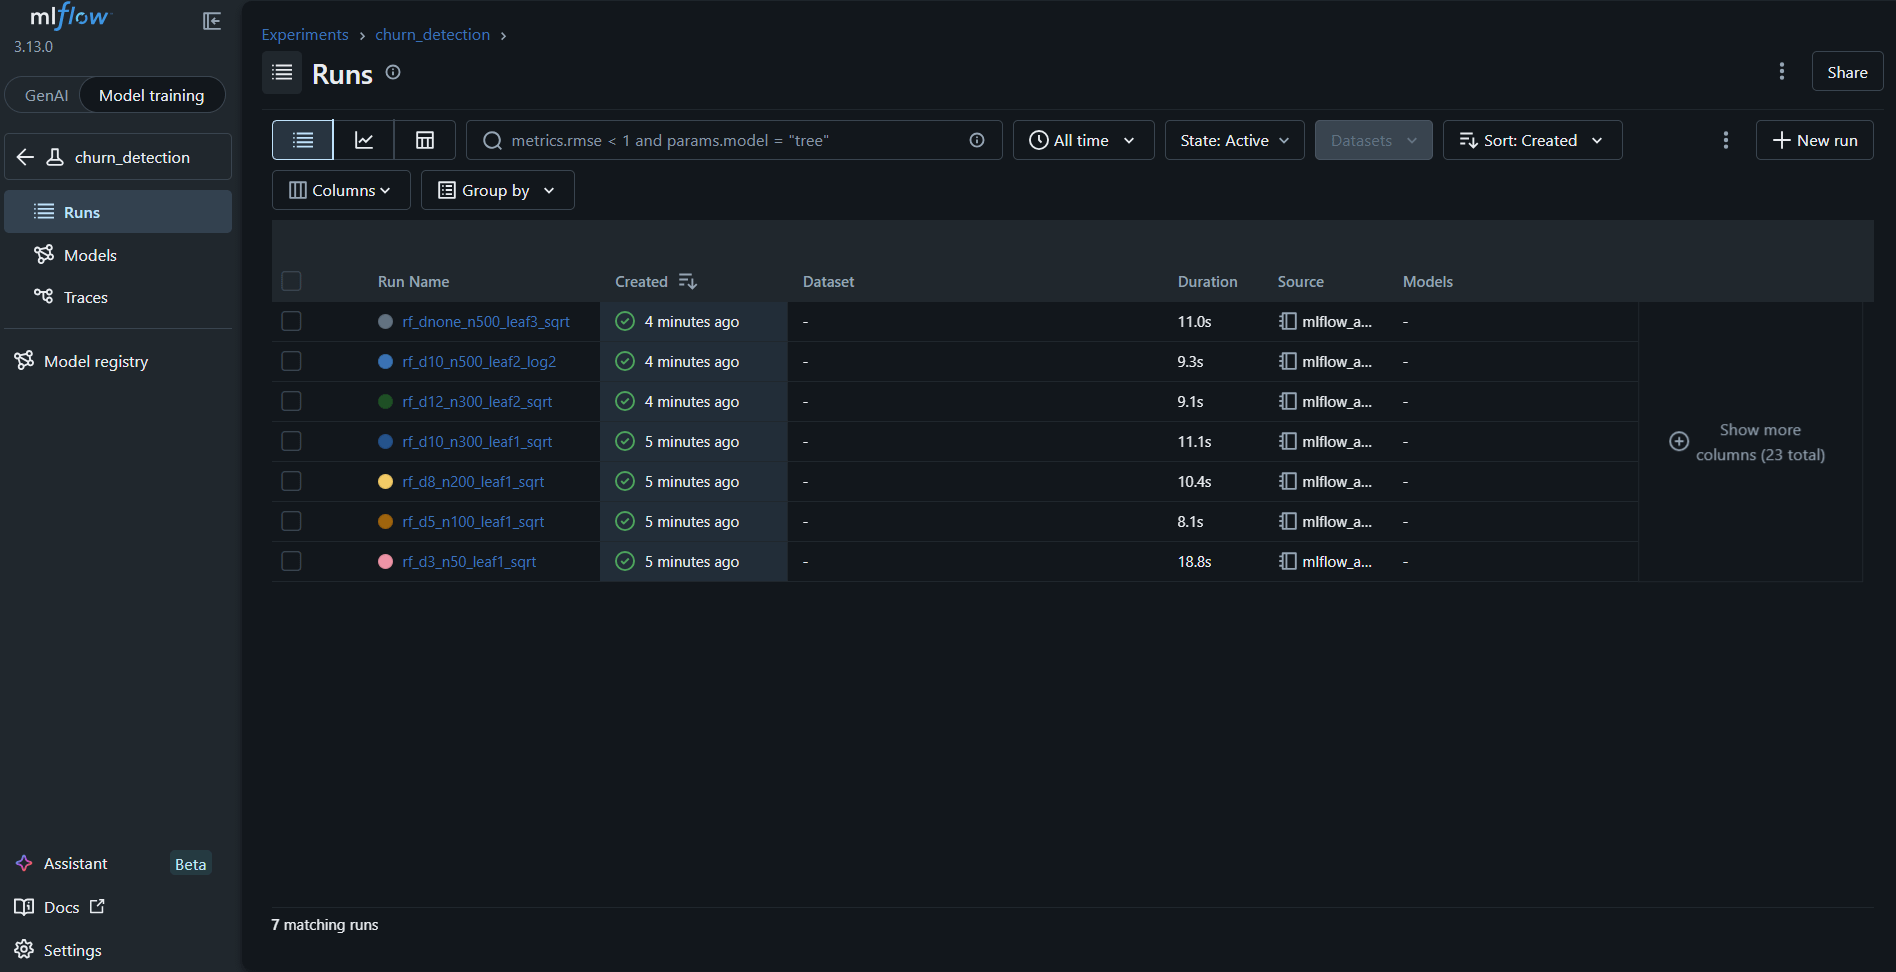The width and height of the screenshot is (1896, 972).
Task: Select all runs with header checkbox
Action: (x=291, y=281)
